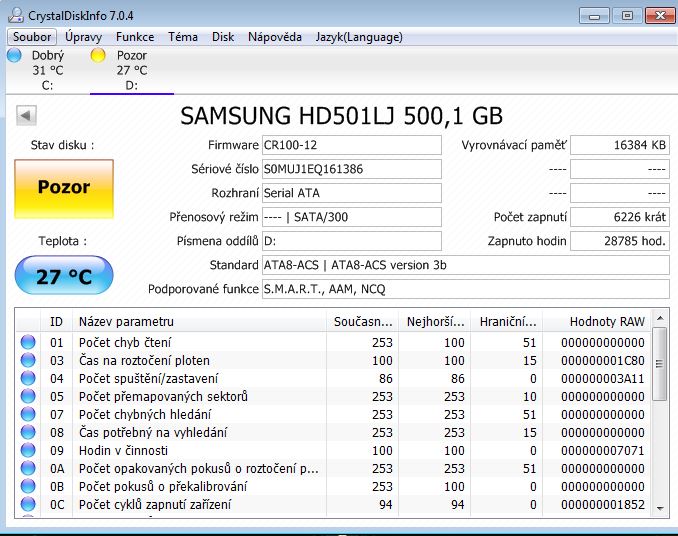Select the yellow status orb for disk D:
Viewport: 678px width, 536px height.
98,56
